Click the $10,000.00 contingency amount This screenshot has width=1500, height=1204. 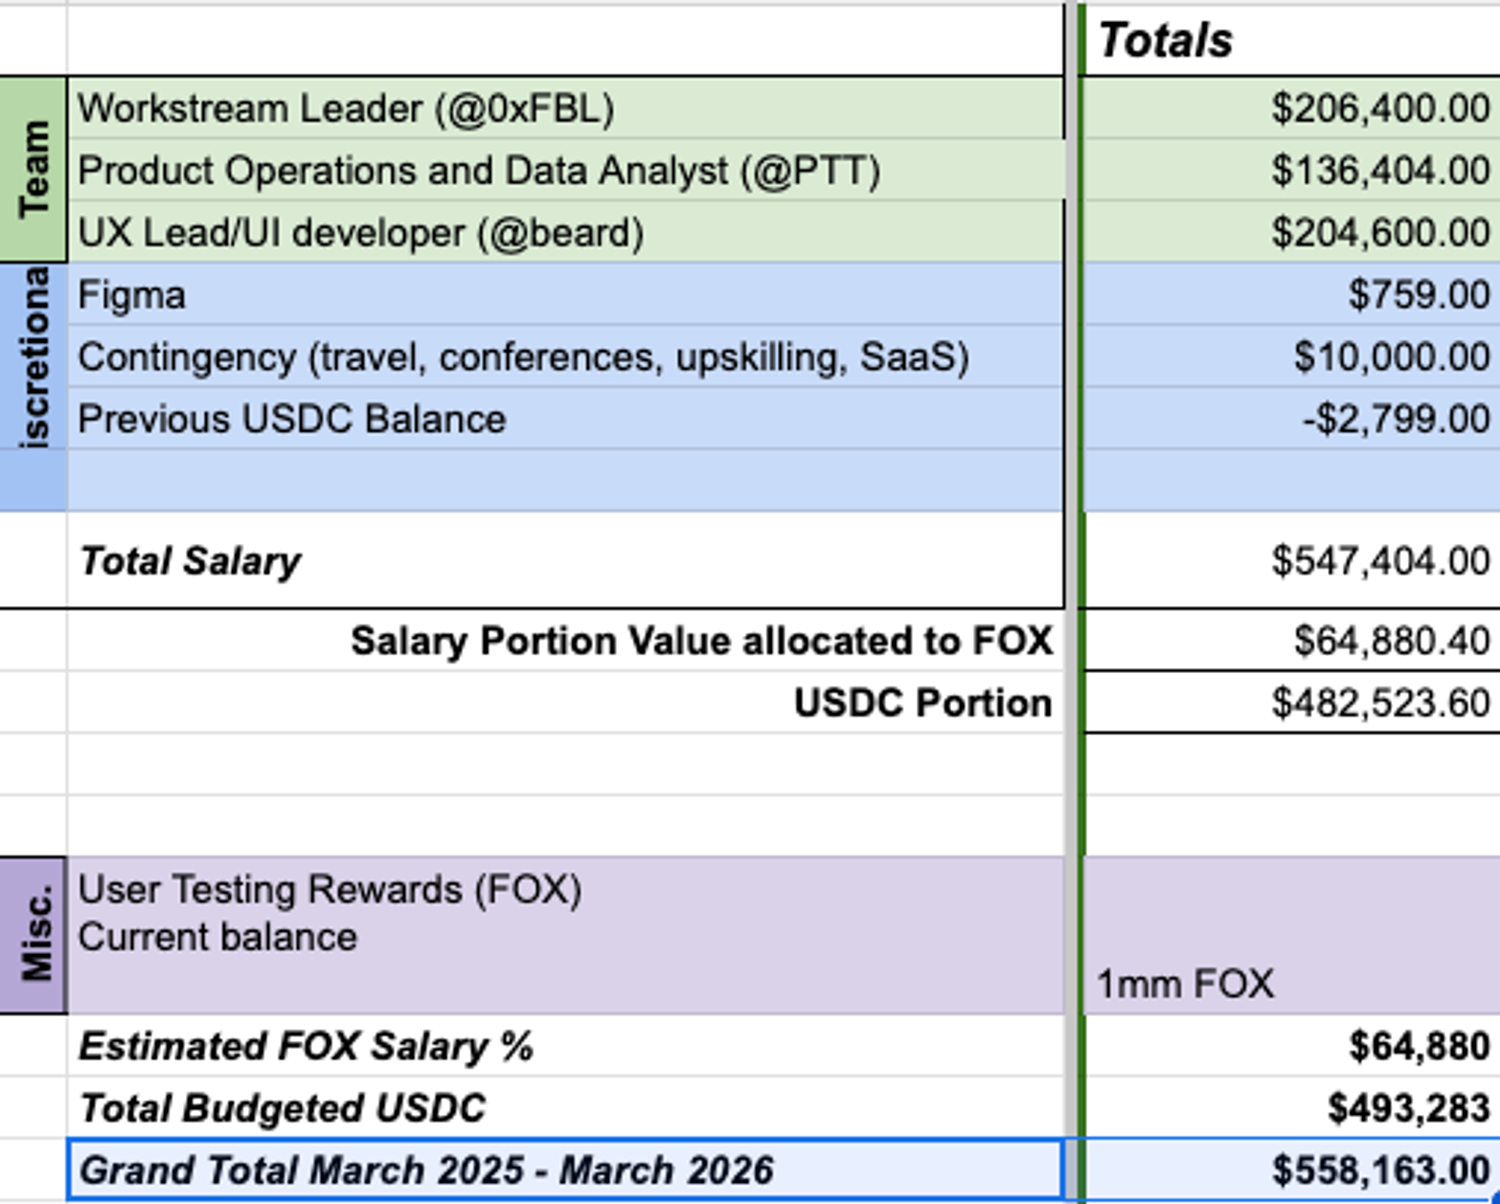[x=1290, y=357]
